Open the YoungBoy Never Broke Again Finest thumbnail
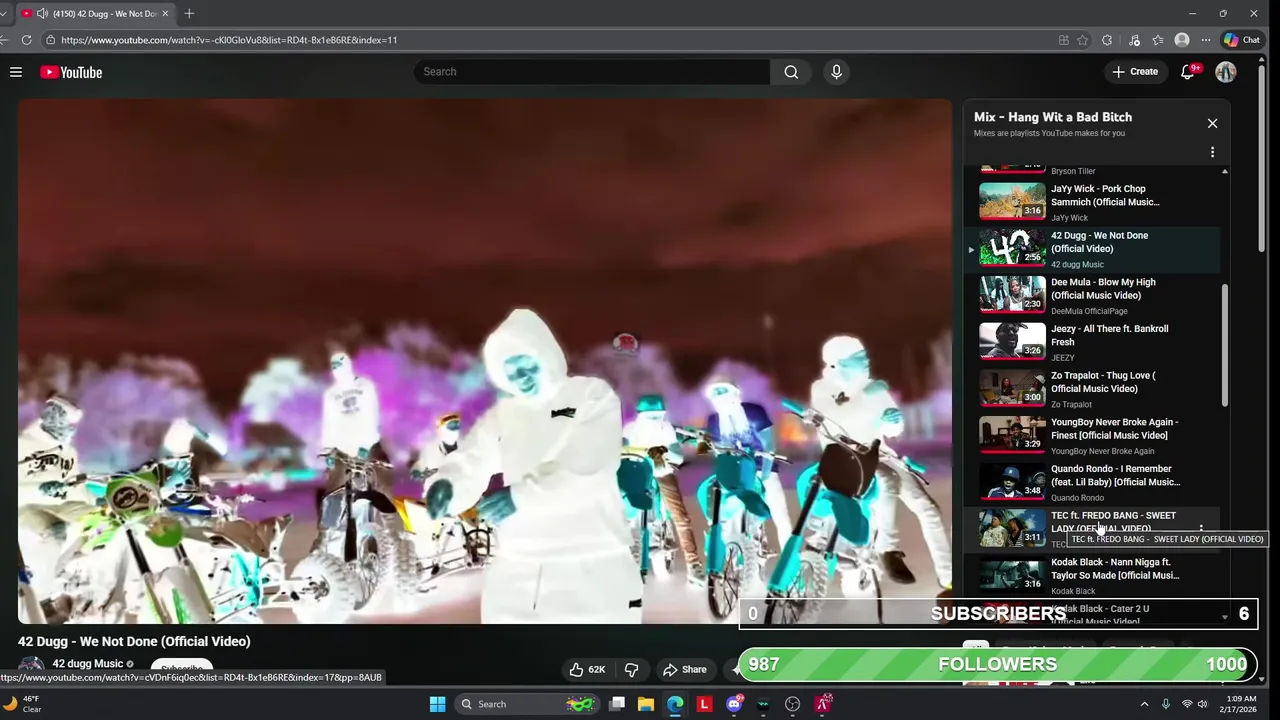 point(1012,435)
